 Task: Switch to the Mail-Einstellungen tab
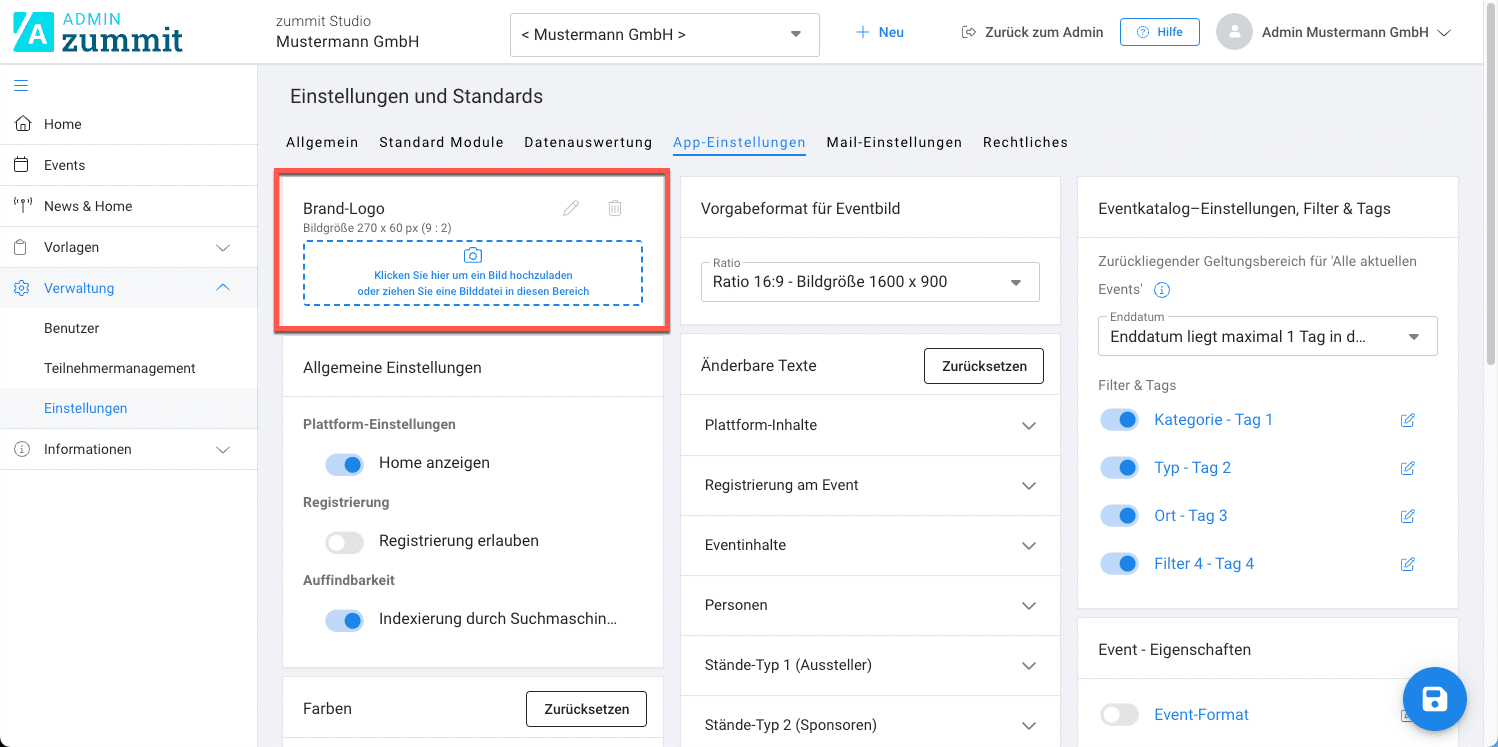tap(894, 142)
